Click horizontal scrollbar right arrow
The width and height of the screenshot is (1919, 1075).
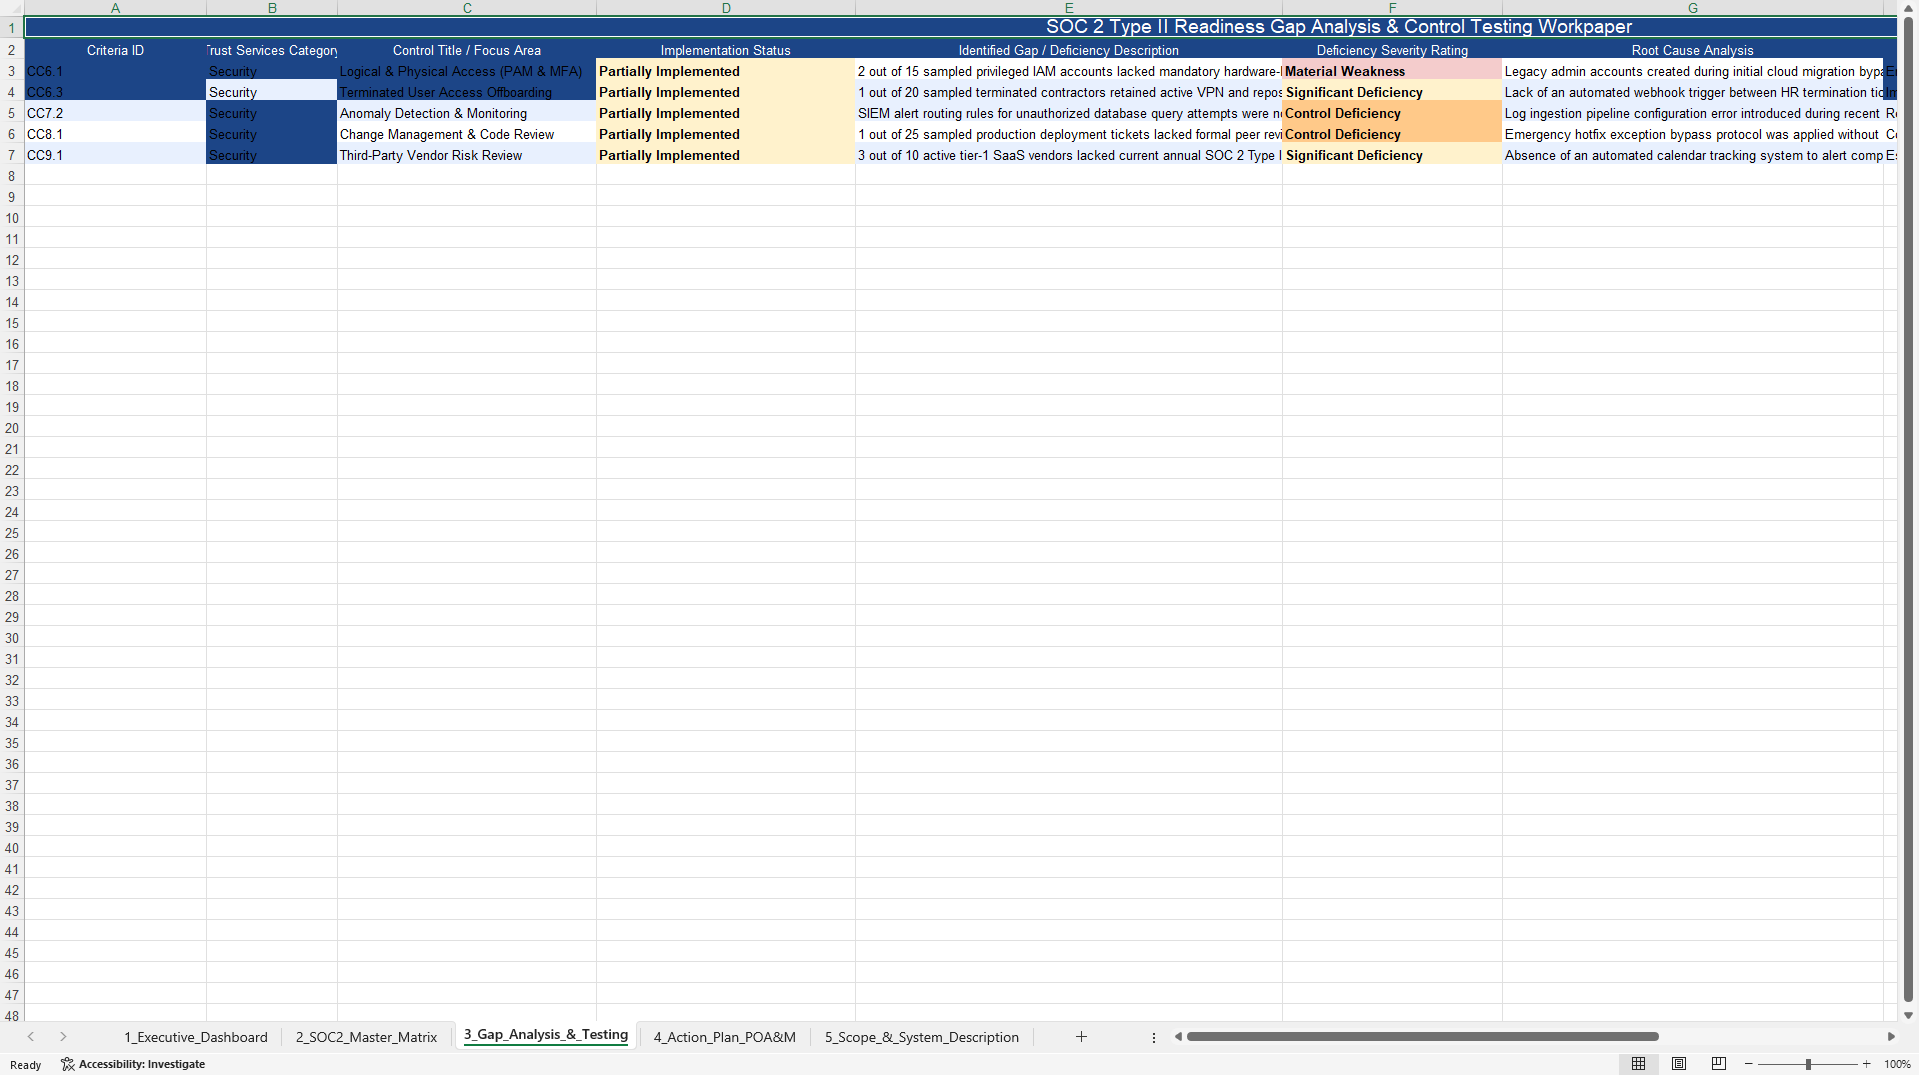point(1891,1037)
